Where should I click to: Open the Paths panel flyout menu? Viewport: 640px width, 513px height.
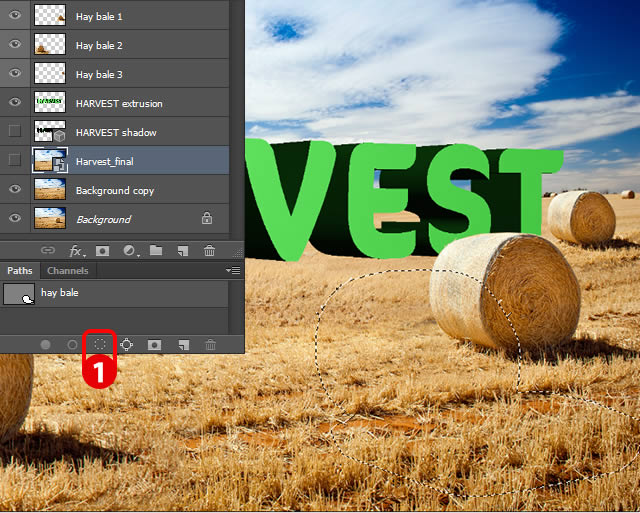pos(233,270)
